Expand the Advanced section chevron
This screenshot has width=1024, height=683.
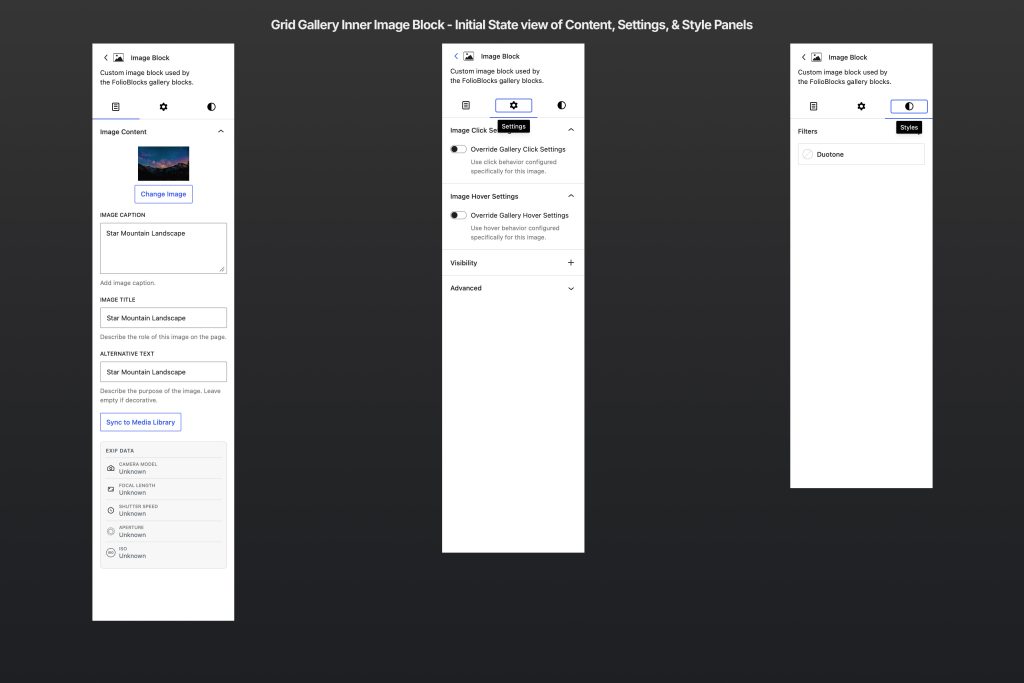click(x=571, y=288)
